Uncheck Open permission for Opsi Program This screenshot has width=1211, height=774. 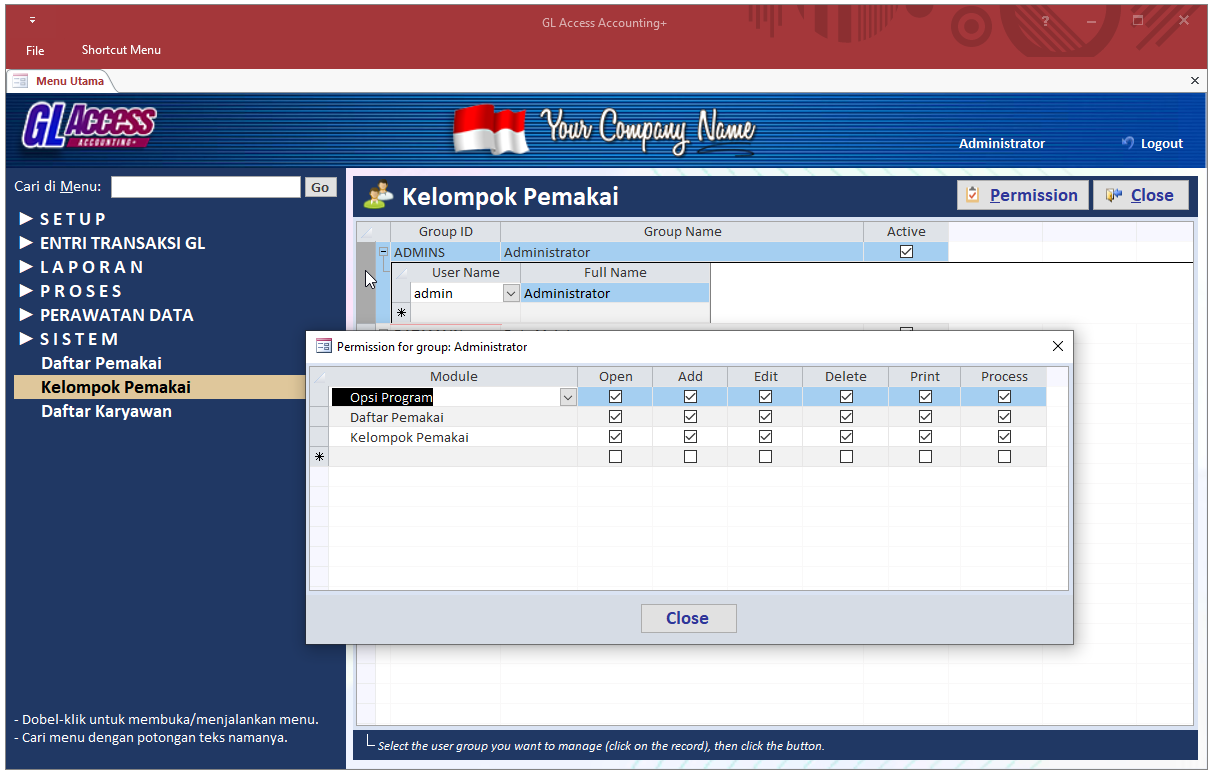click(615, 397)
